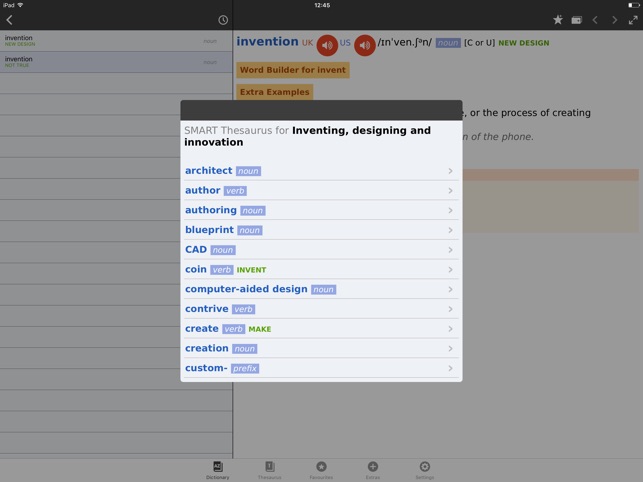Tap chevron on authoring row
This screenshot has height=482, width=643.
click(x=450, y=210)
